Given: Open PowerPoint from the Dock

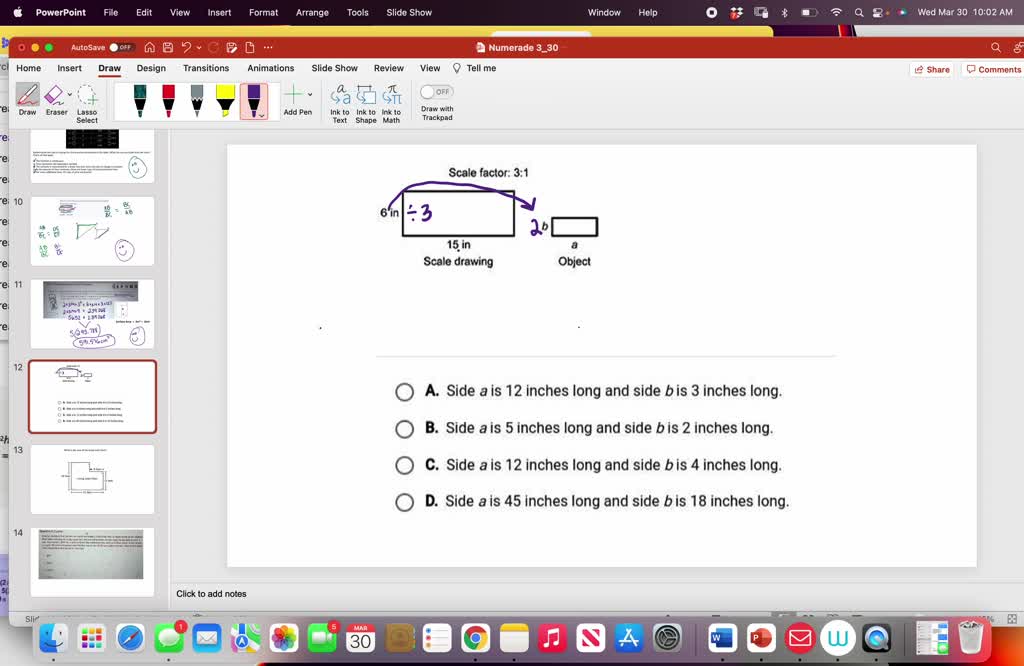Looking at the screenshot, I should coord(760,638).
